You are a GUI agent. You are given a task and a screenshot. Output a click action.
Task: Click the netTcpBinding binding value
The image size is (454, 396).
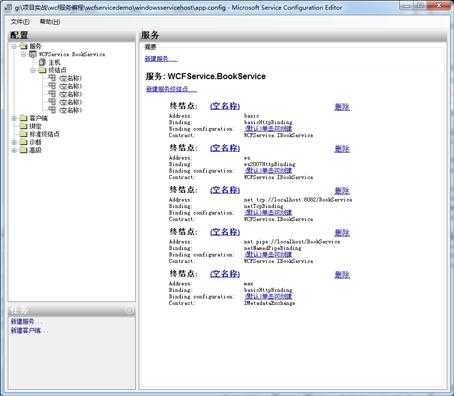click(x=263, y=206)
